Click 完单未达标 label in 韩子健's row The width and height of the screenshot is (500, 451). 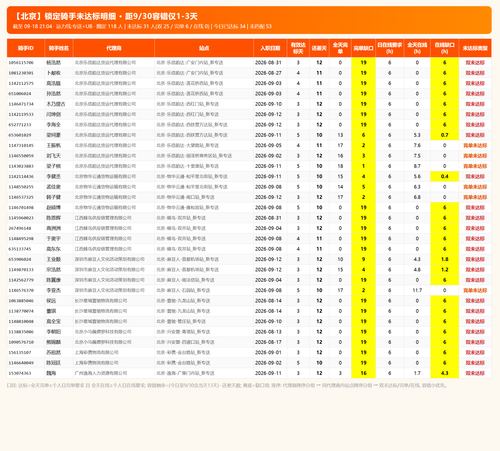pos(475,197)
